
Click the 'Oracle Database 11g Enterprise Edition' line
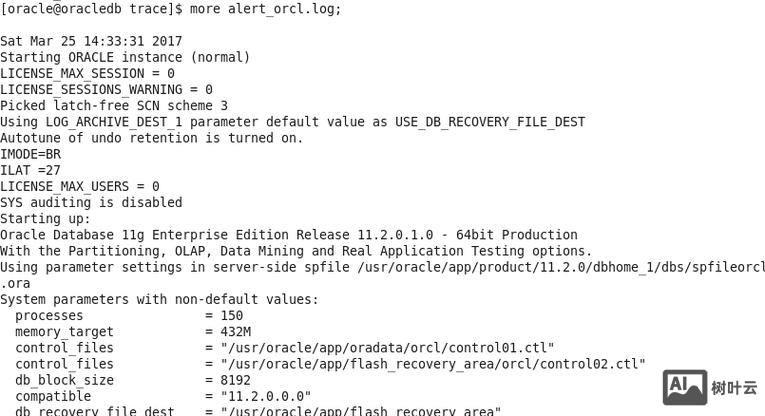[288, 235]
